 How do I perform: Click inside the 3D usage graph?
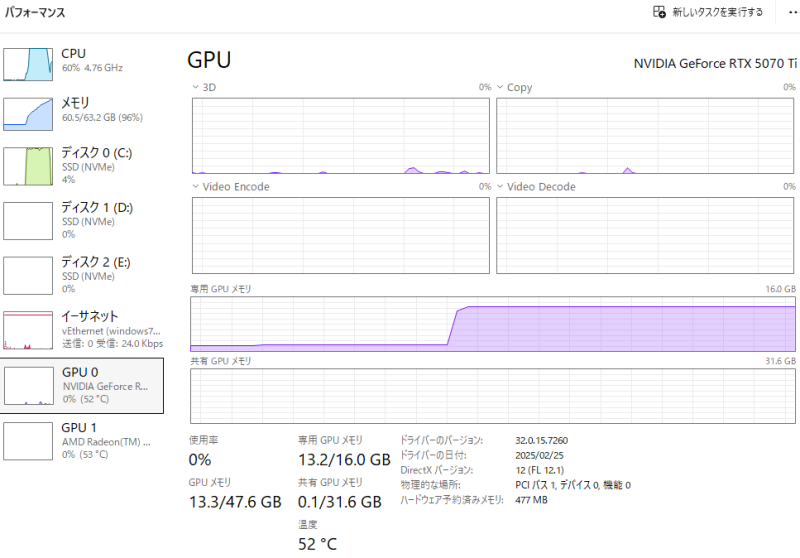click(340, 136)
